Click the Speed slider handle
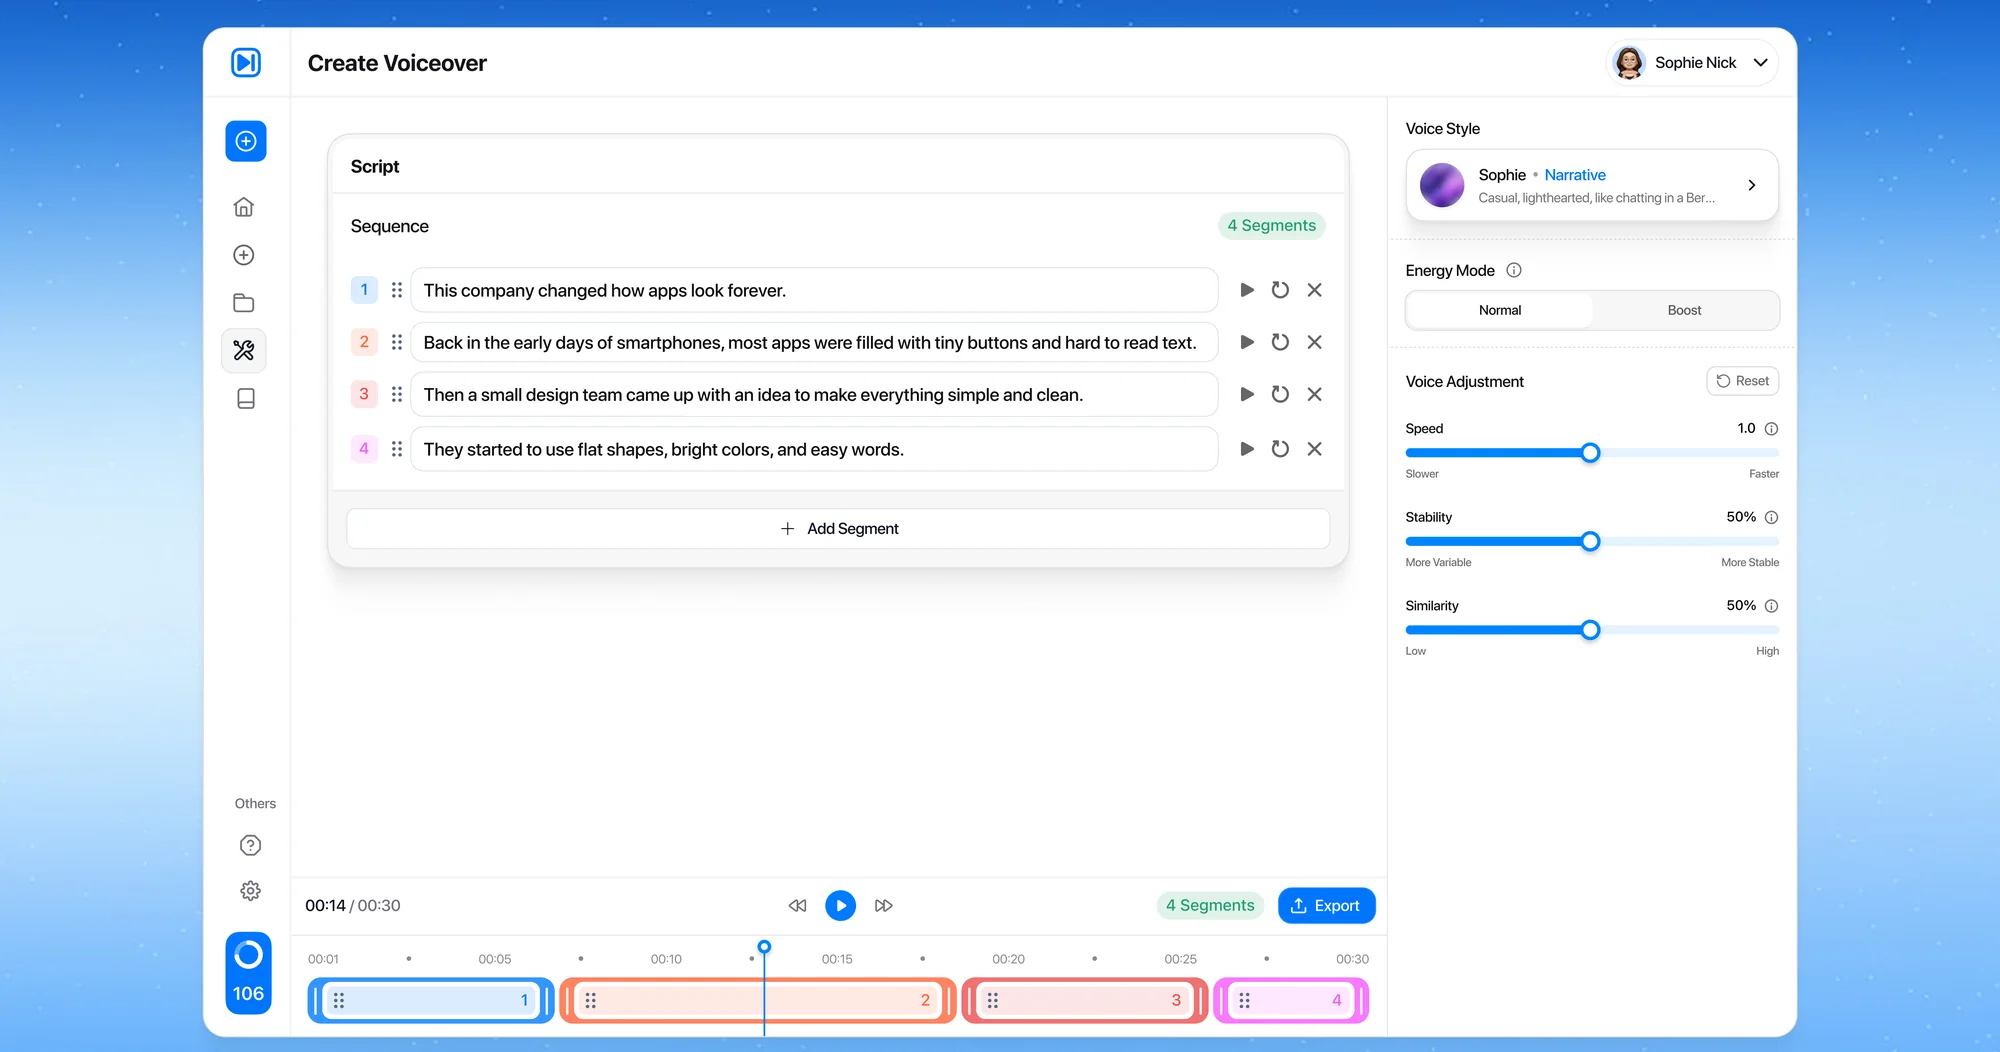 tap(1590, 453)
